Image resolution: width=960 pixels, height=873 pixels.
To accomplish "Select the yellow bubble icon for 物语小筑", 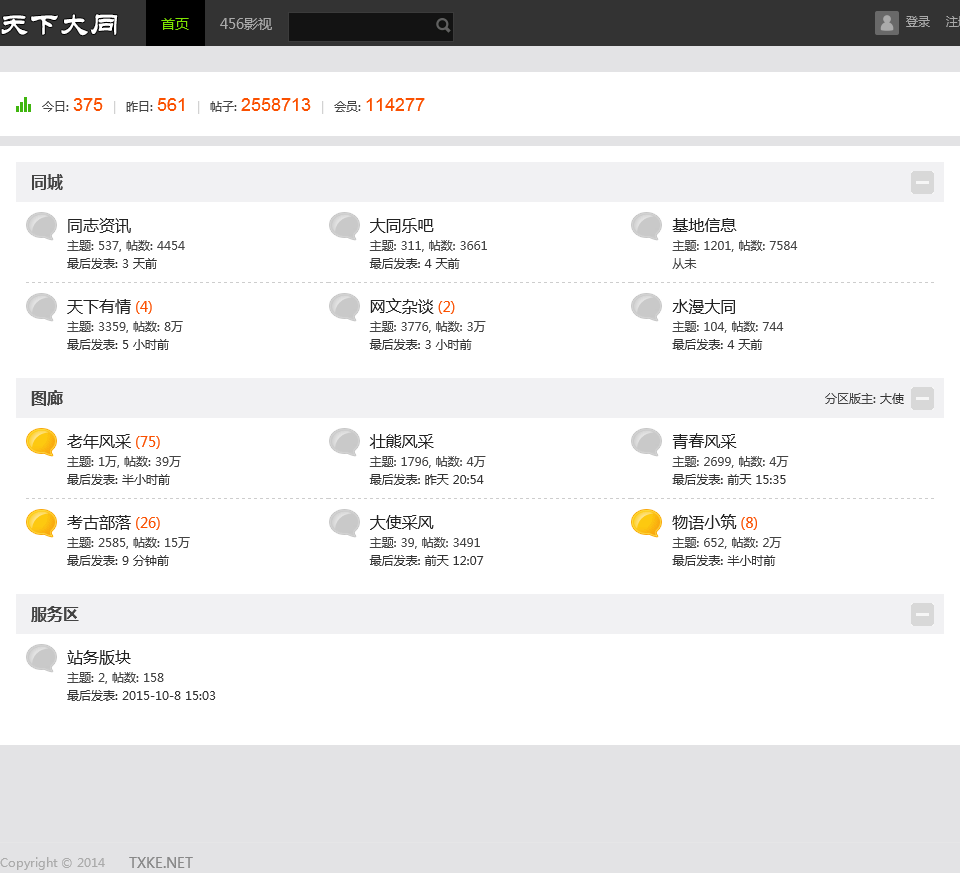I will point(647,523).
